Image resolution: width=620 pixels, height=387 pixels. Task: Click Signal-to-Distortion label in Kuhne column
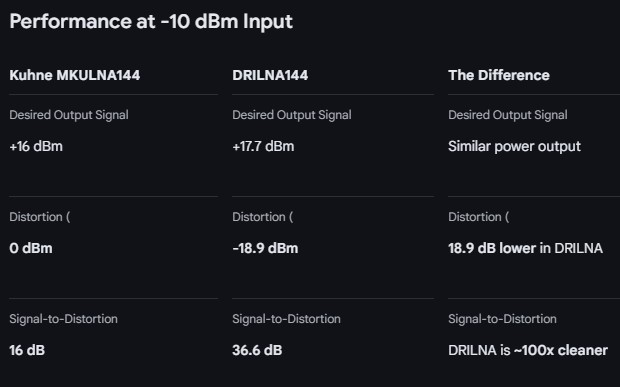(63, 319)
